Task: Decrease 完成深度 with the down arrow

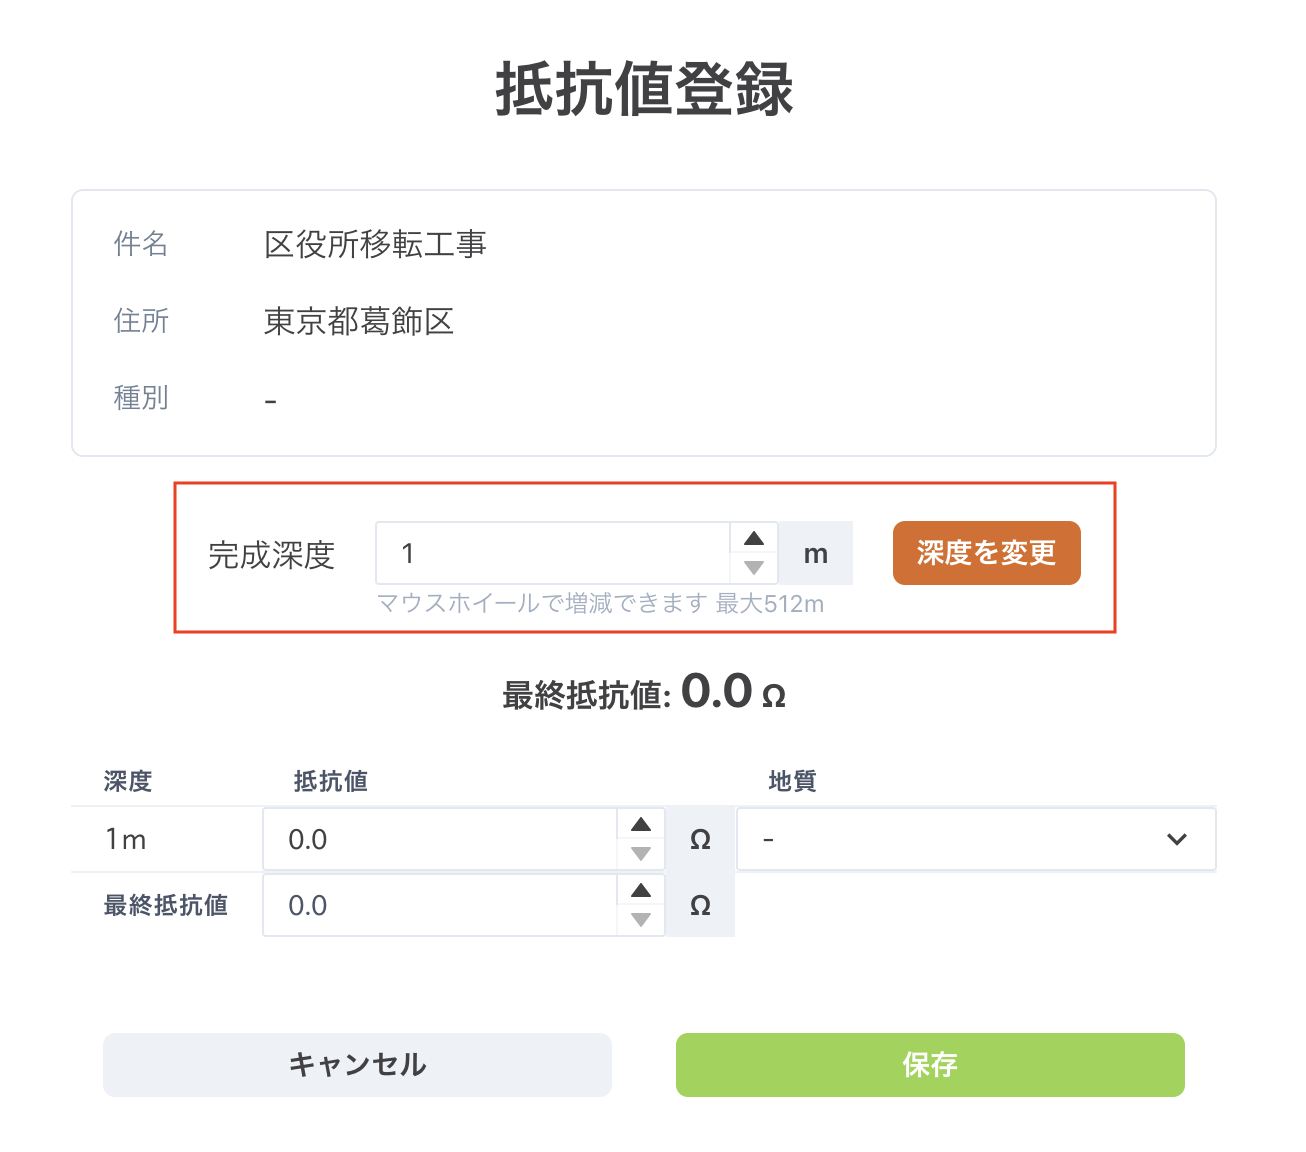Action: point(754,568)
